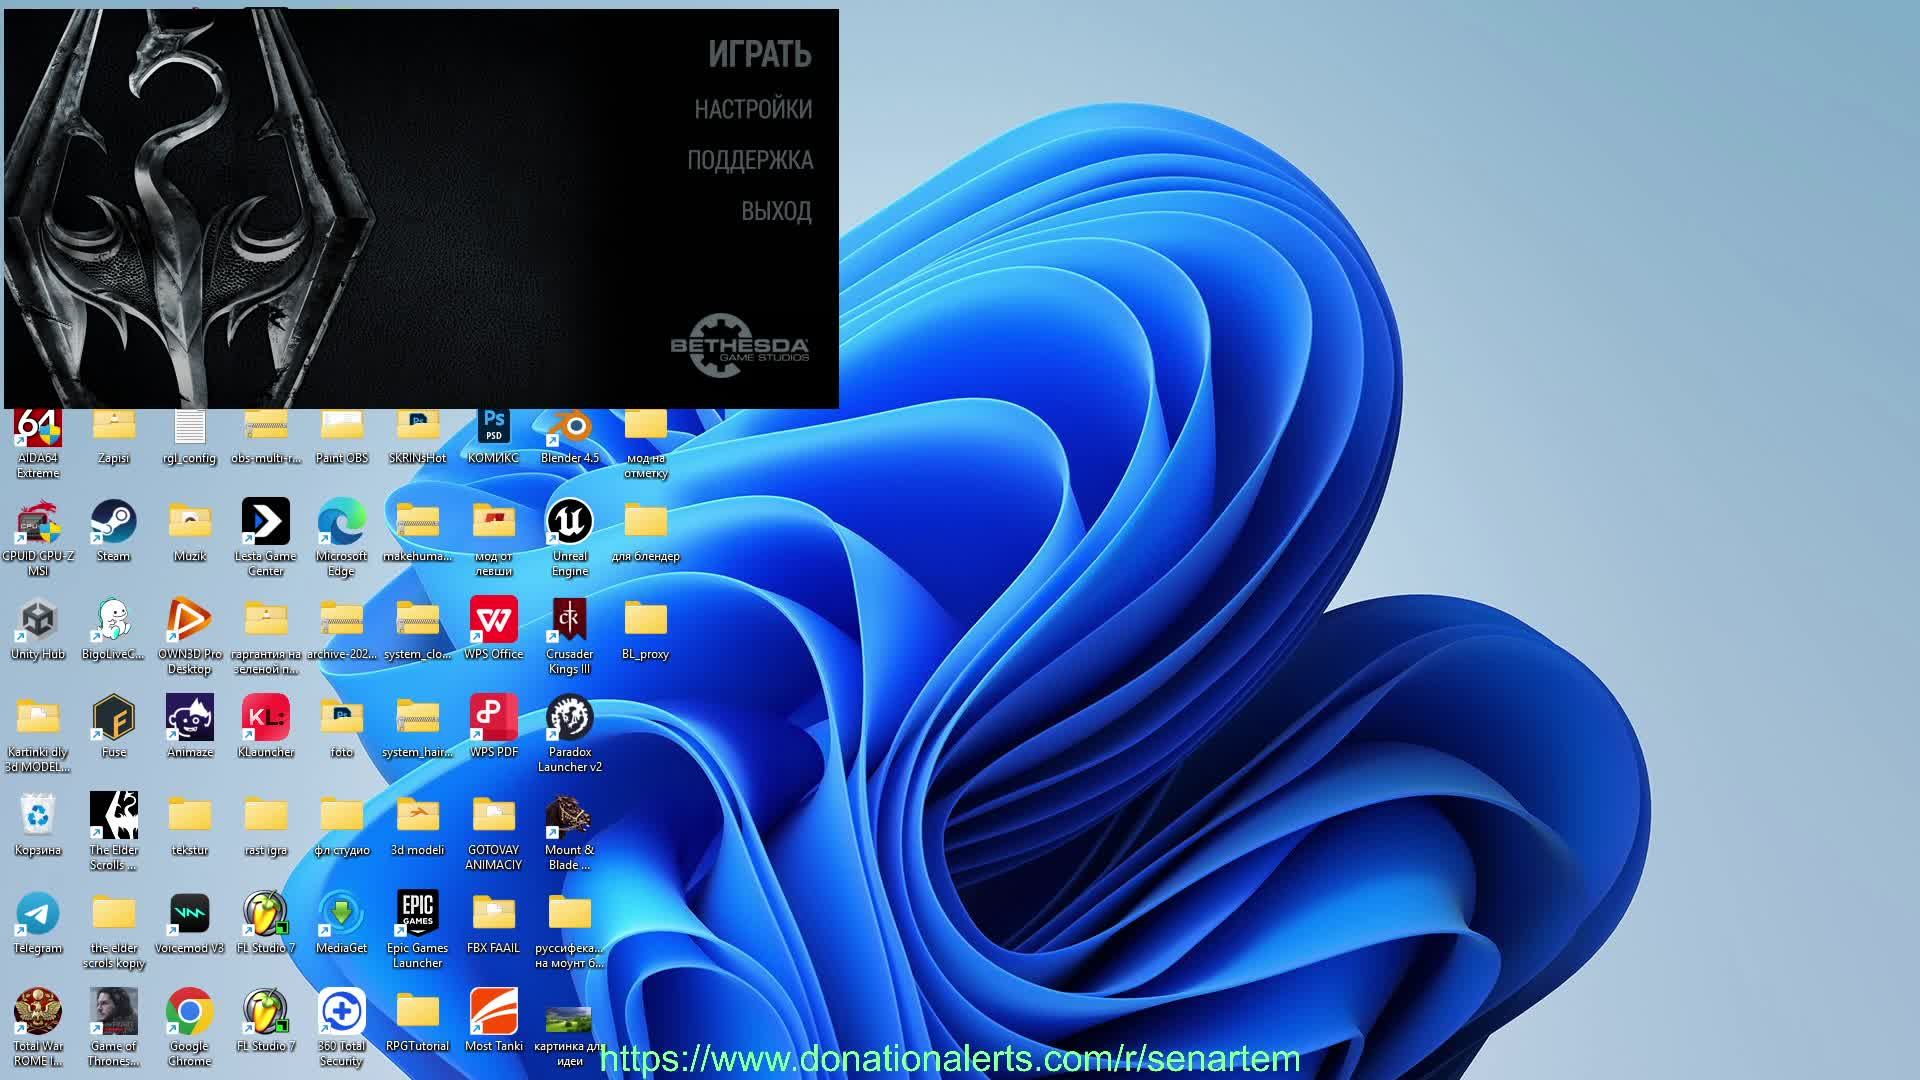Open НАСТРОЙКИ in the Skyrim launcher
This screenshot has width=1920, height=1080.
pyautogui.click(x=753, y=109)
